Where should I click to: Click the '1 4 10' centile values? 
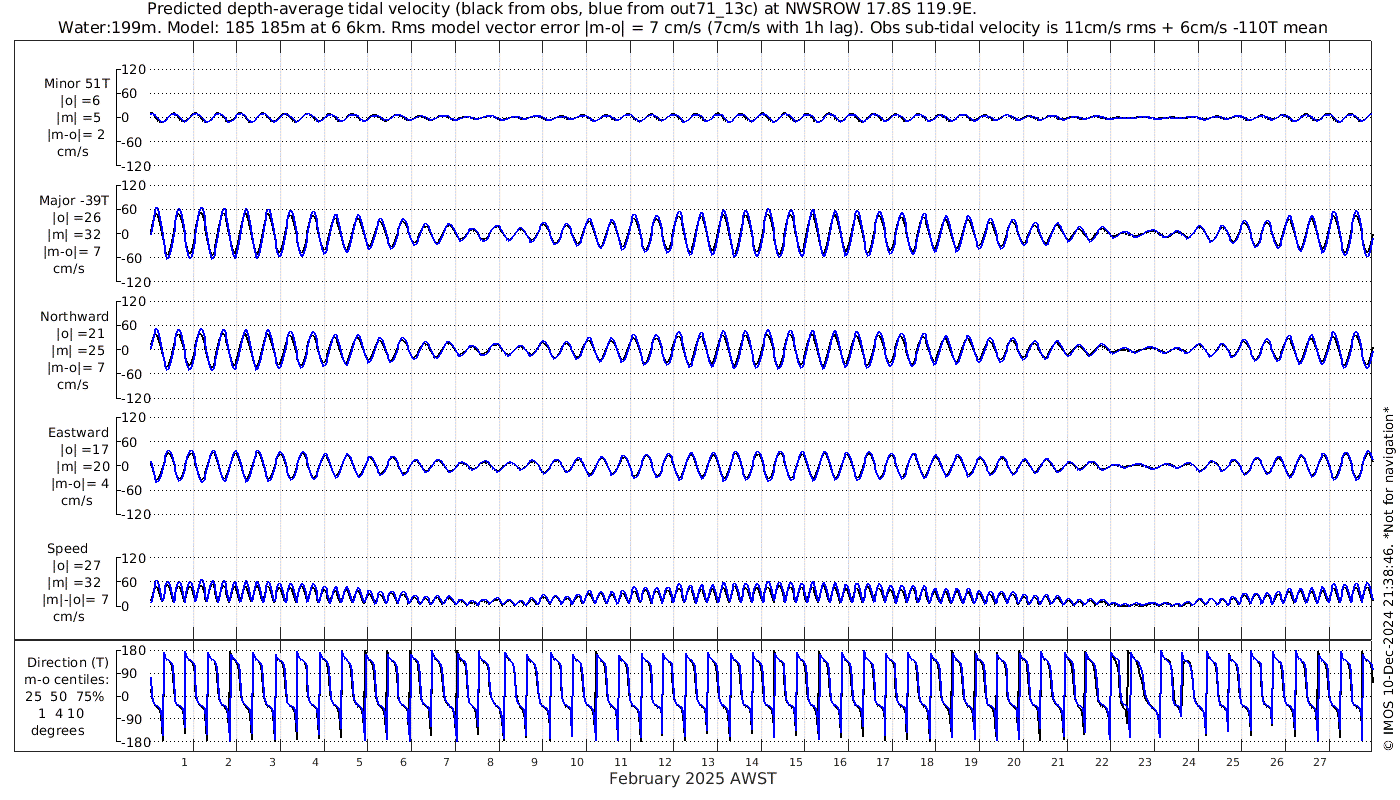point(61,713)
